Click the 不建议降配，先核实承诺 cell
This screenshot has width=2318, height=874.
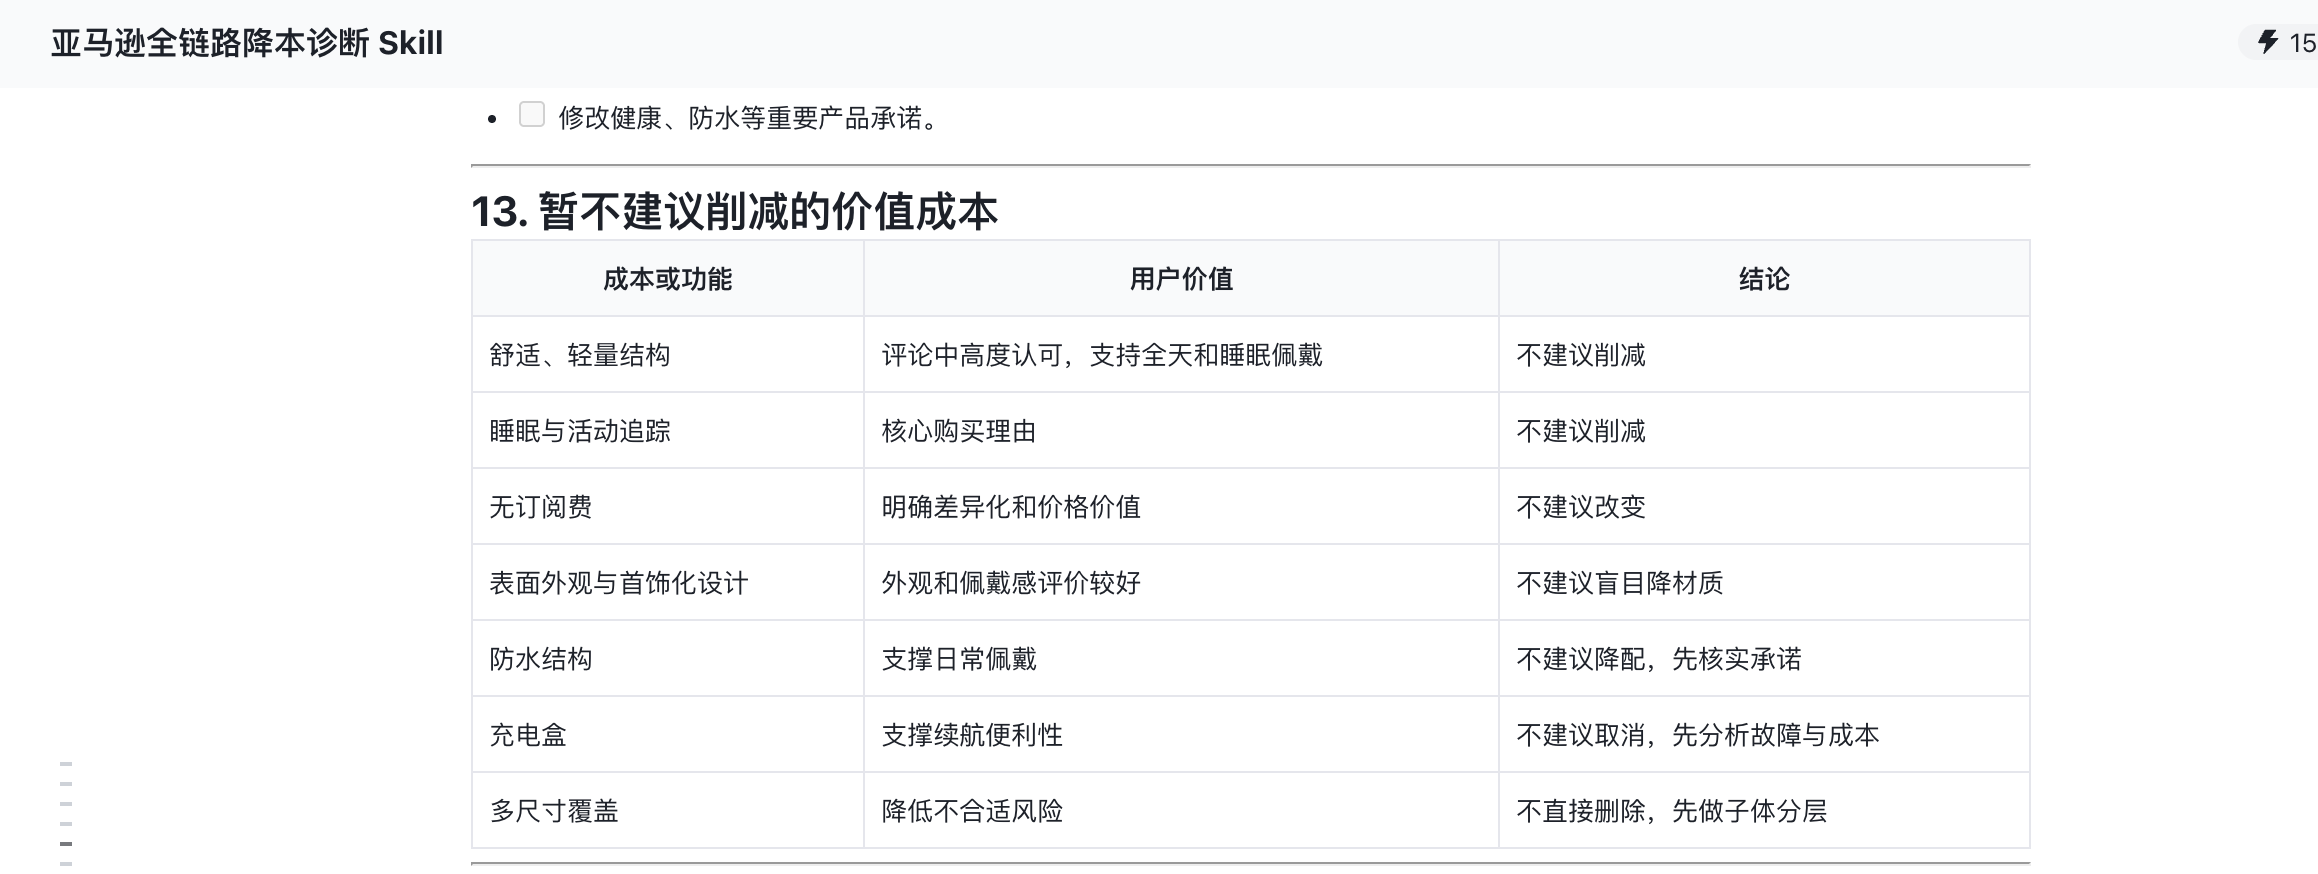[1764, 659]
